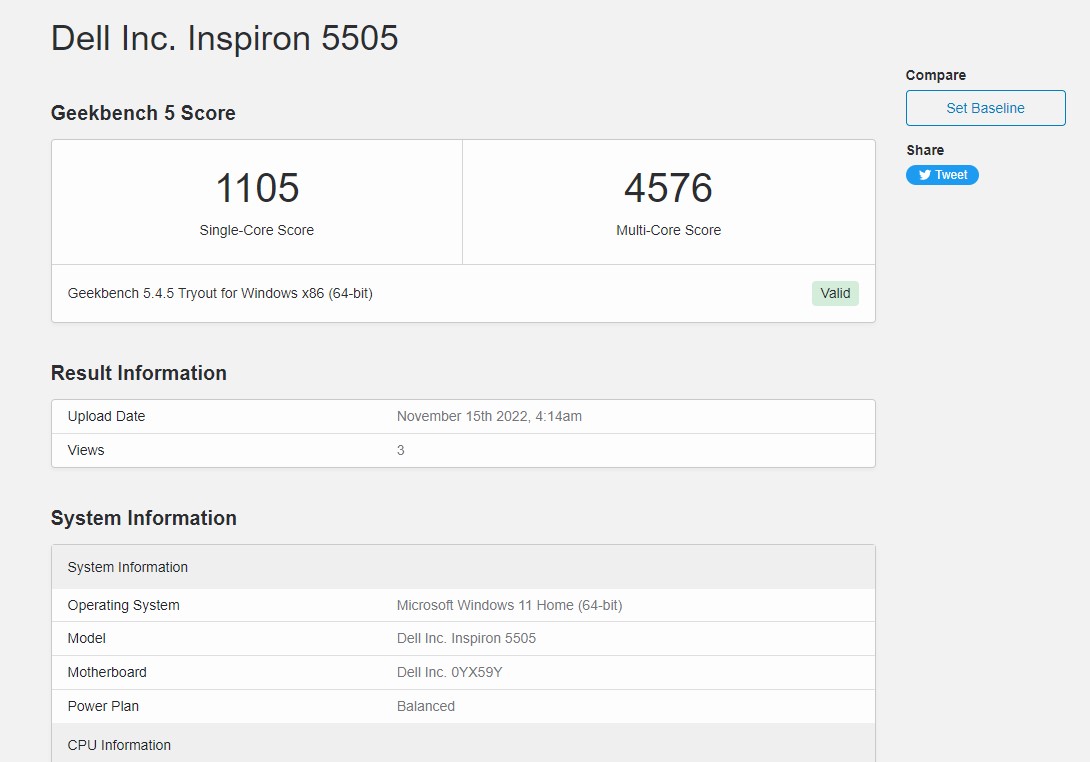This screenshot has height=762, width=1090.
Task: Click the "Multi-Core Score" label
Action: pyautogui.click(x=668, y=230)
